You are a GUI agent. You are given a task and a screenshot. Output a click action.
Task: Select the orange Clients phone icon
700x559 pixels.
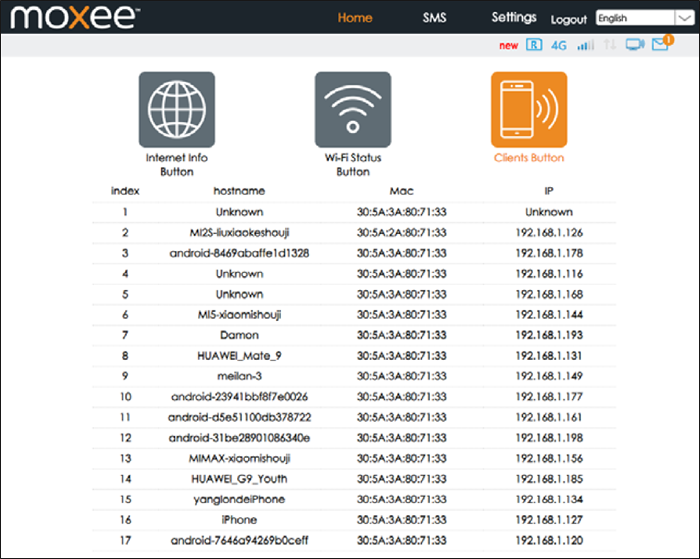click(529, 109)
